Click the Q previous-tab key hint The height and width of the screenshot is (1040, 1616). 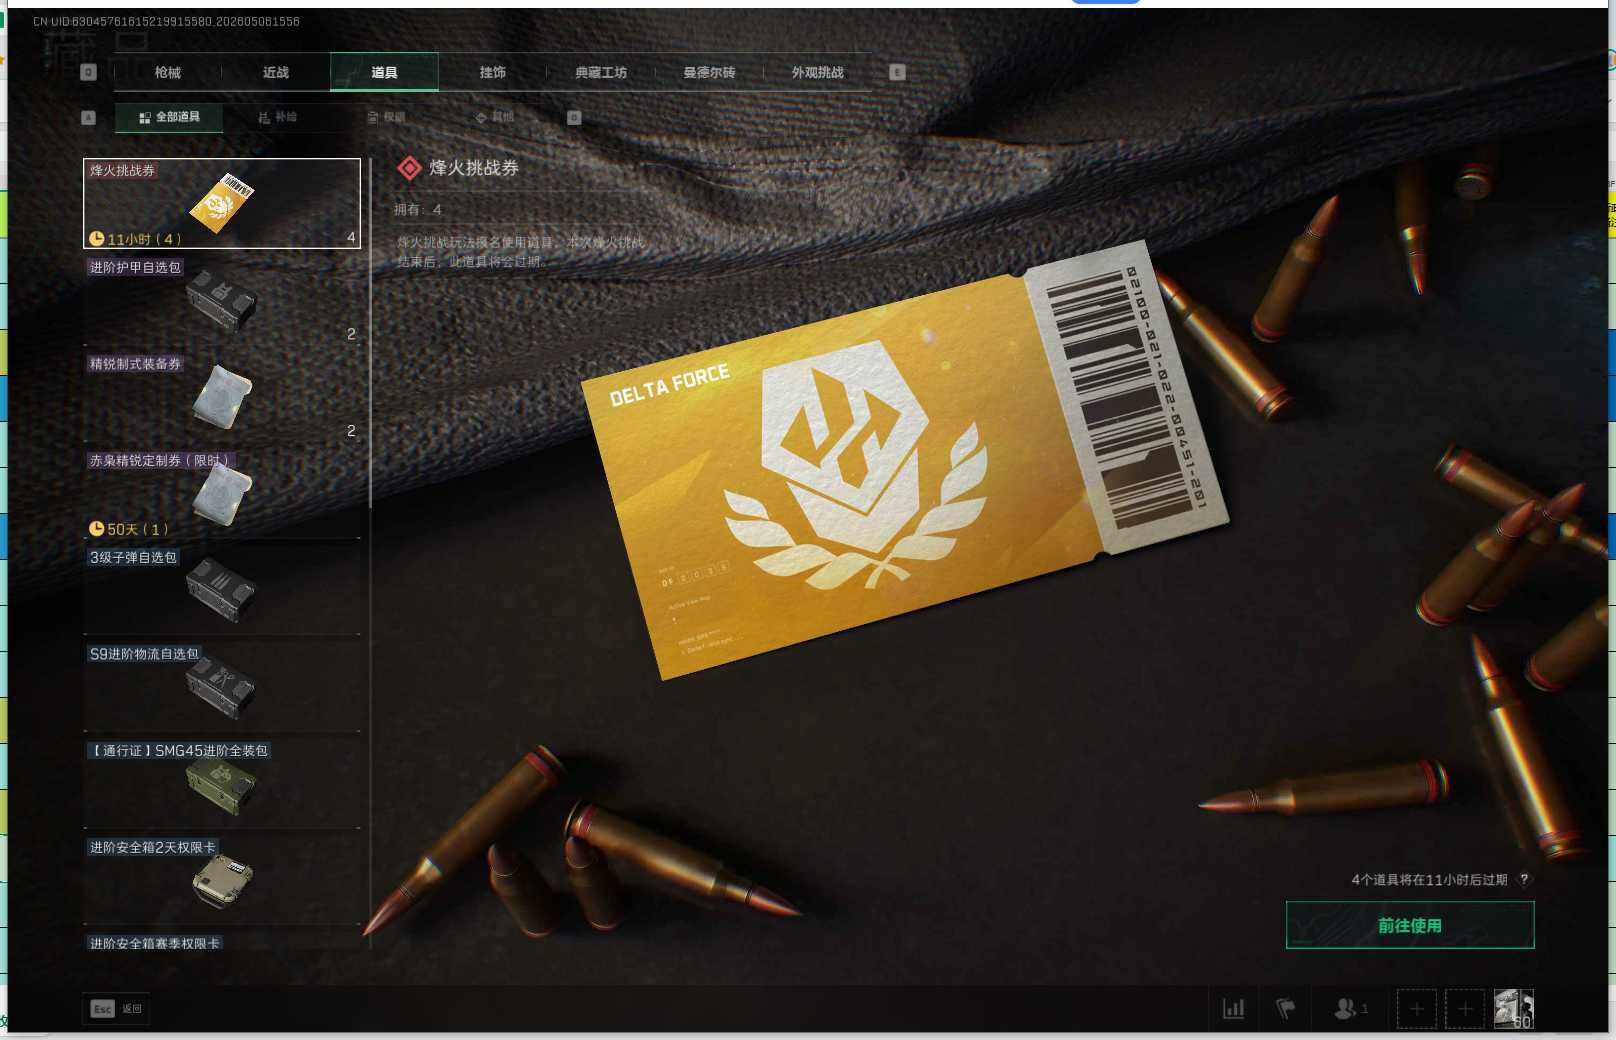pos(88,72)
